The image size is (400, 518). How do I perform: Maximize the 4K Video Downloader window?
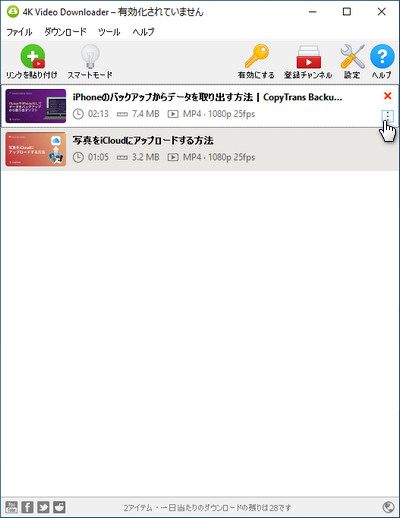click(x=347, y=12)
